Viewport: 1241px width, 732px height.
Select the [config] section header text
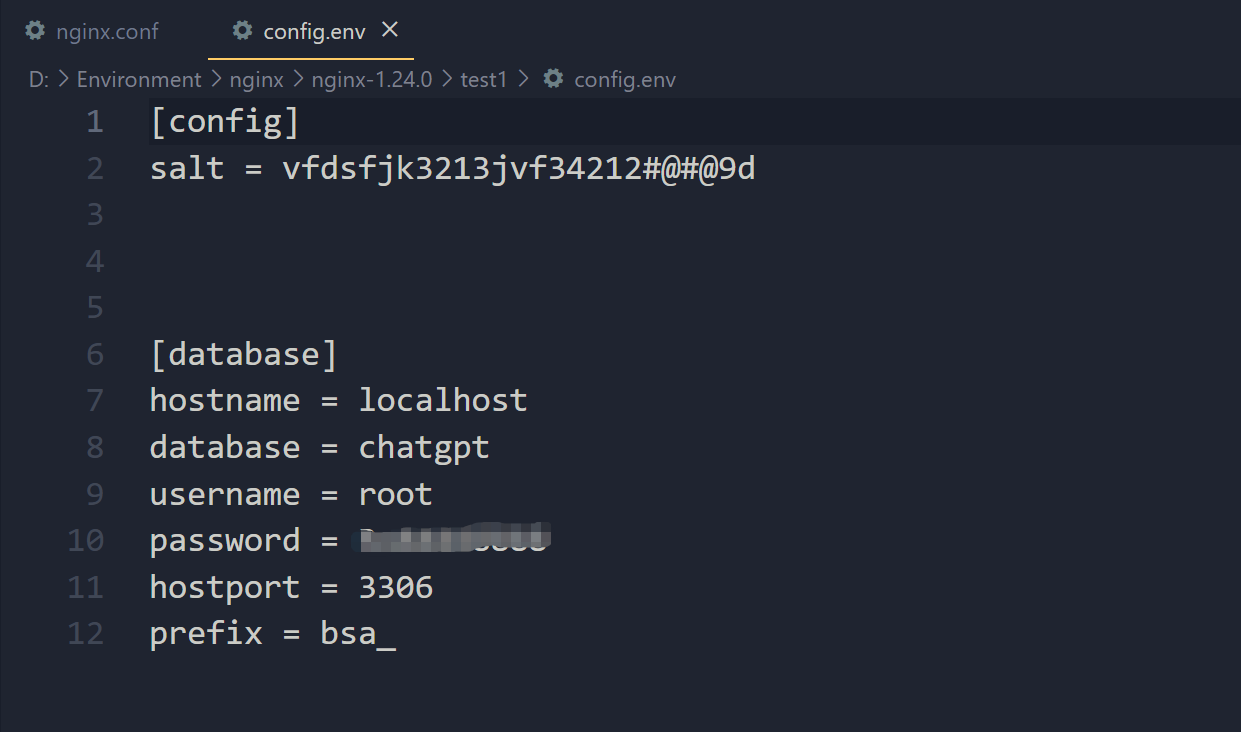225,120
